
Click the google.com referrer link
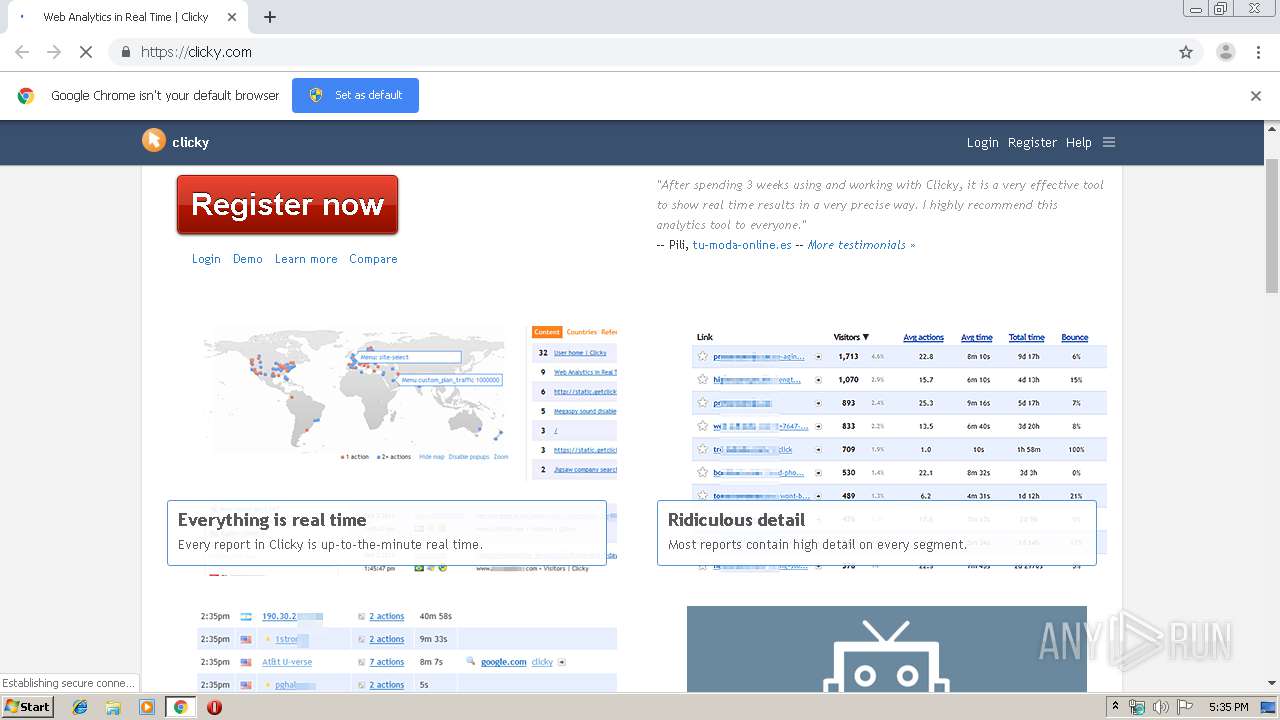coord(503,662)
